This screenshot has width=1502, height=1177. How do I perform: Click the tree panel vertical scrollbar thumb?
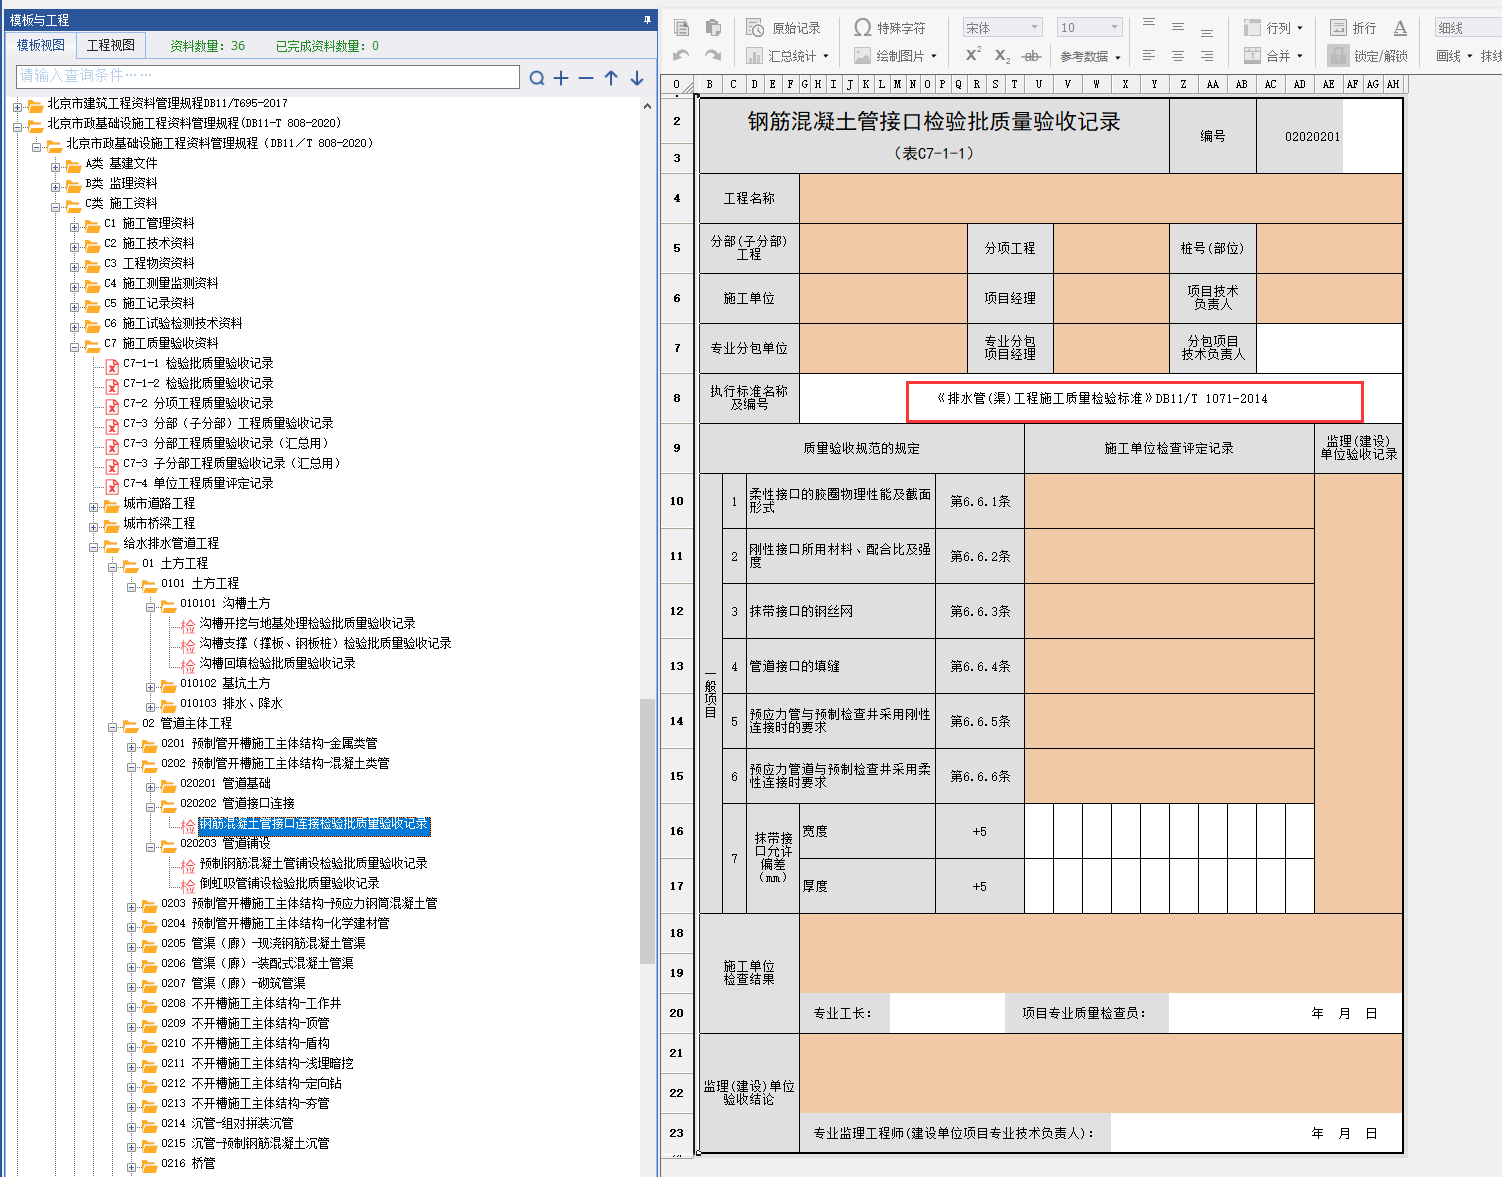[x=647, y=830]
